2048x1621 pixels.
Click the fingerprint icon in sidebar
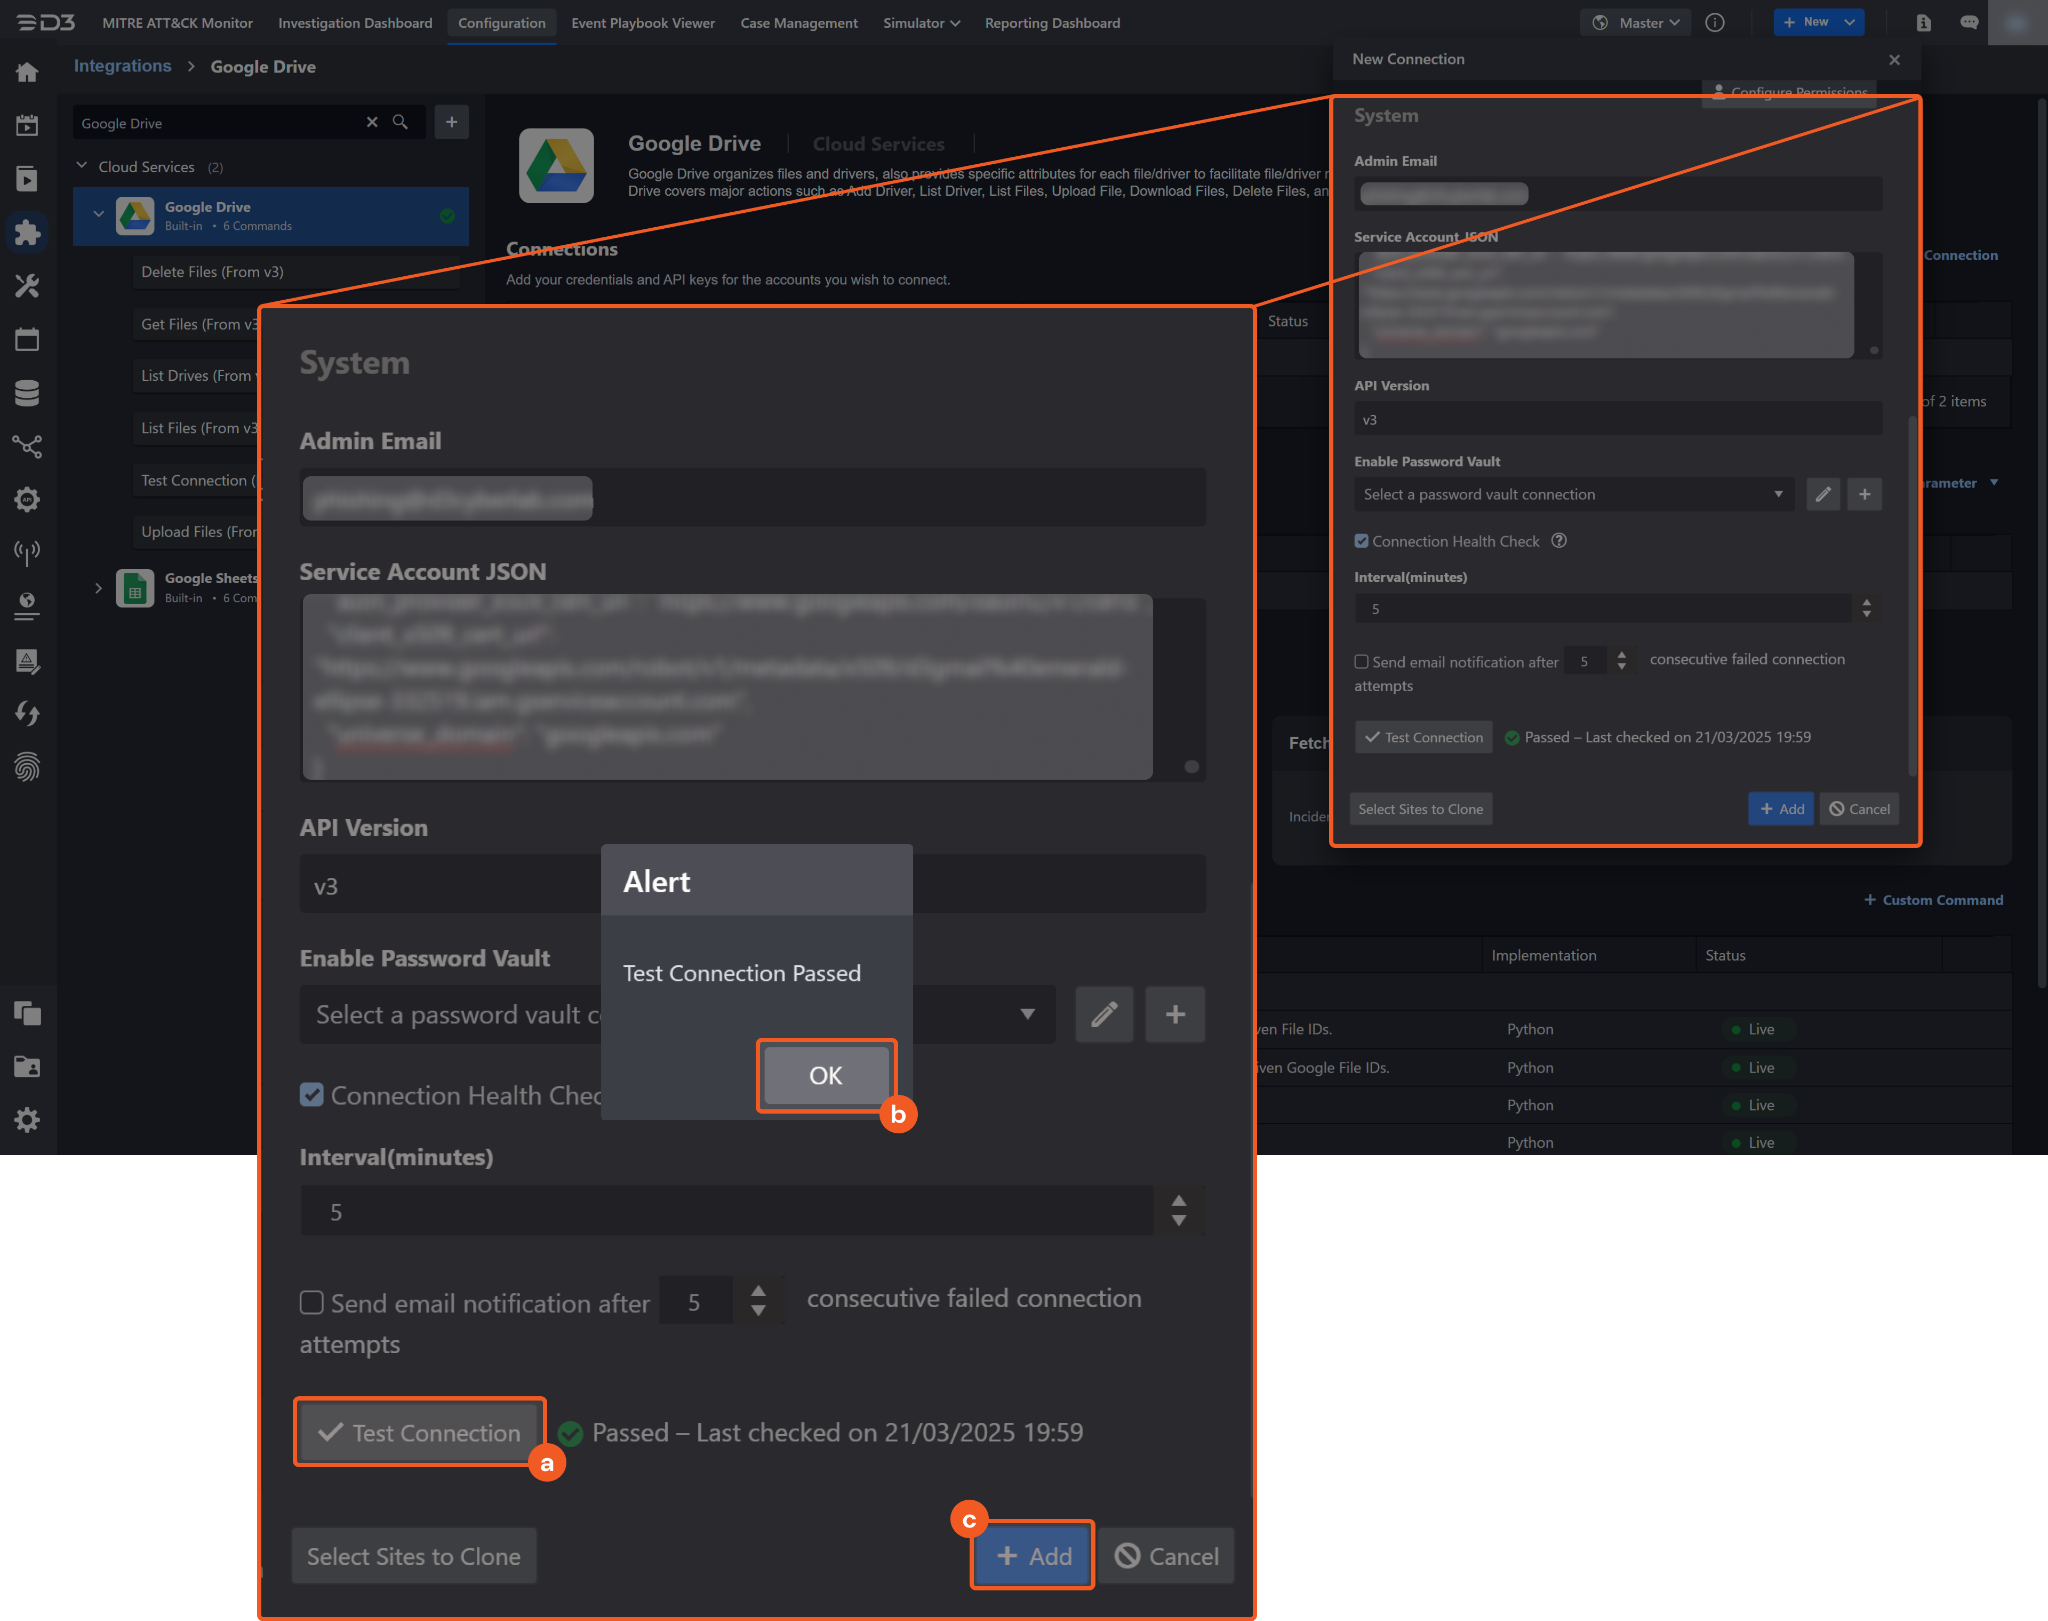[x=27, y=767]
